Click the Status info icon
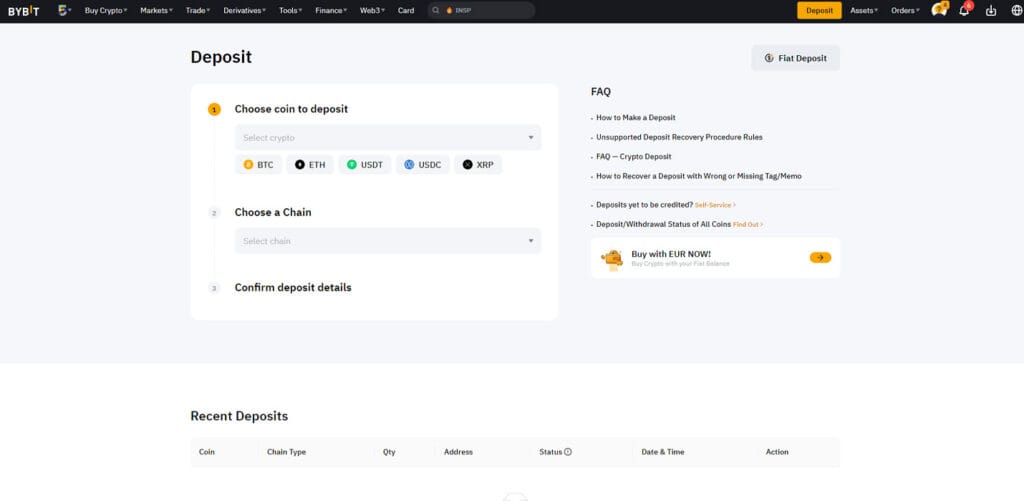 point(568,452)
